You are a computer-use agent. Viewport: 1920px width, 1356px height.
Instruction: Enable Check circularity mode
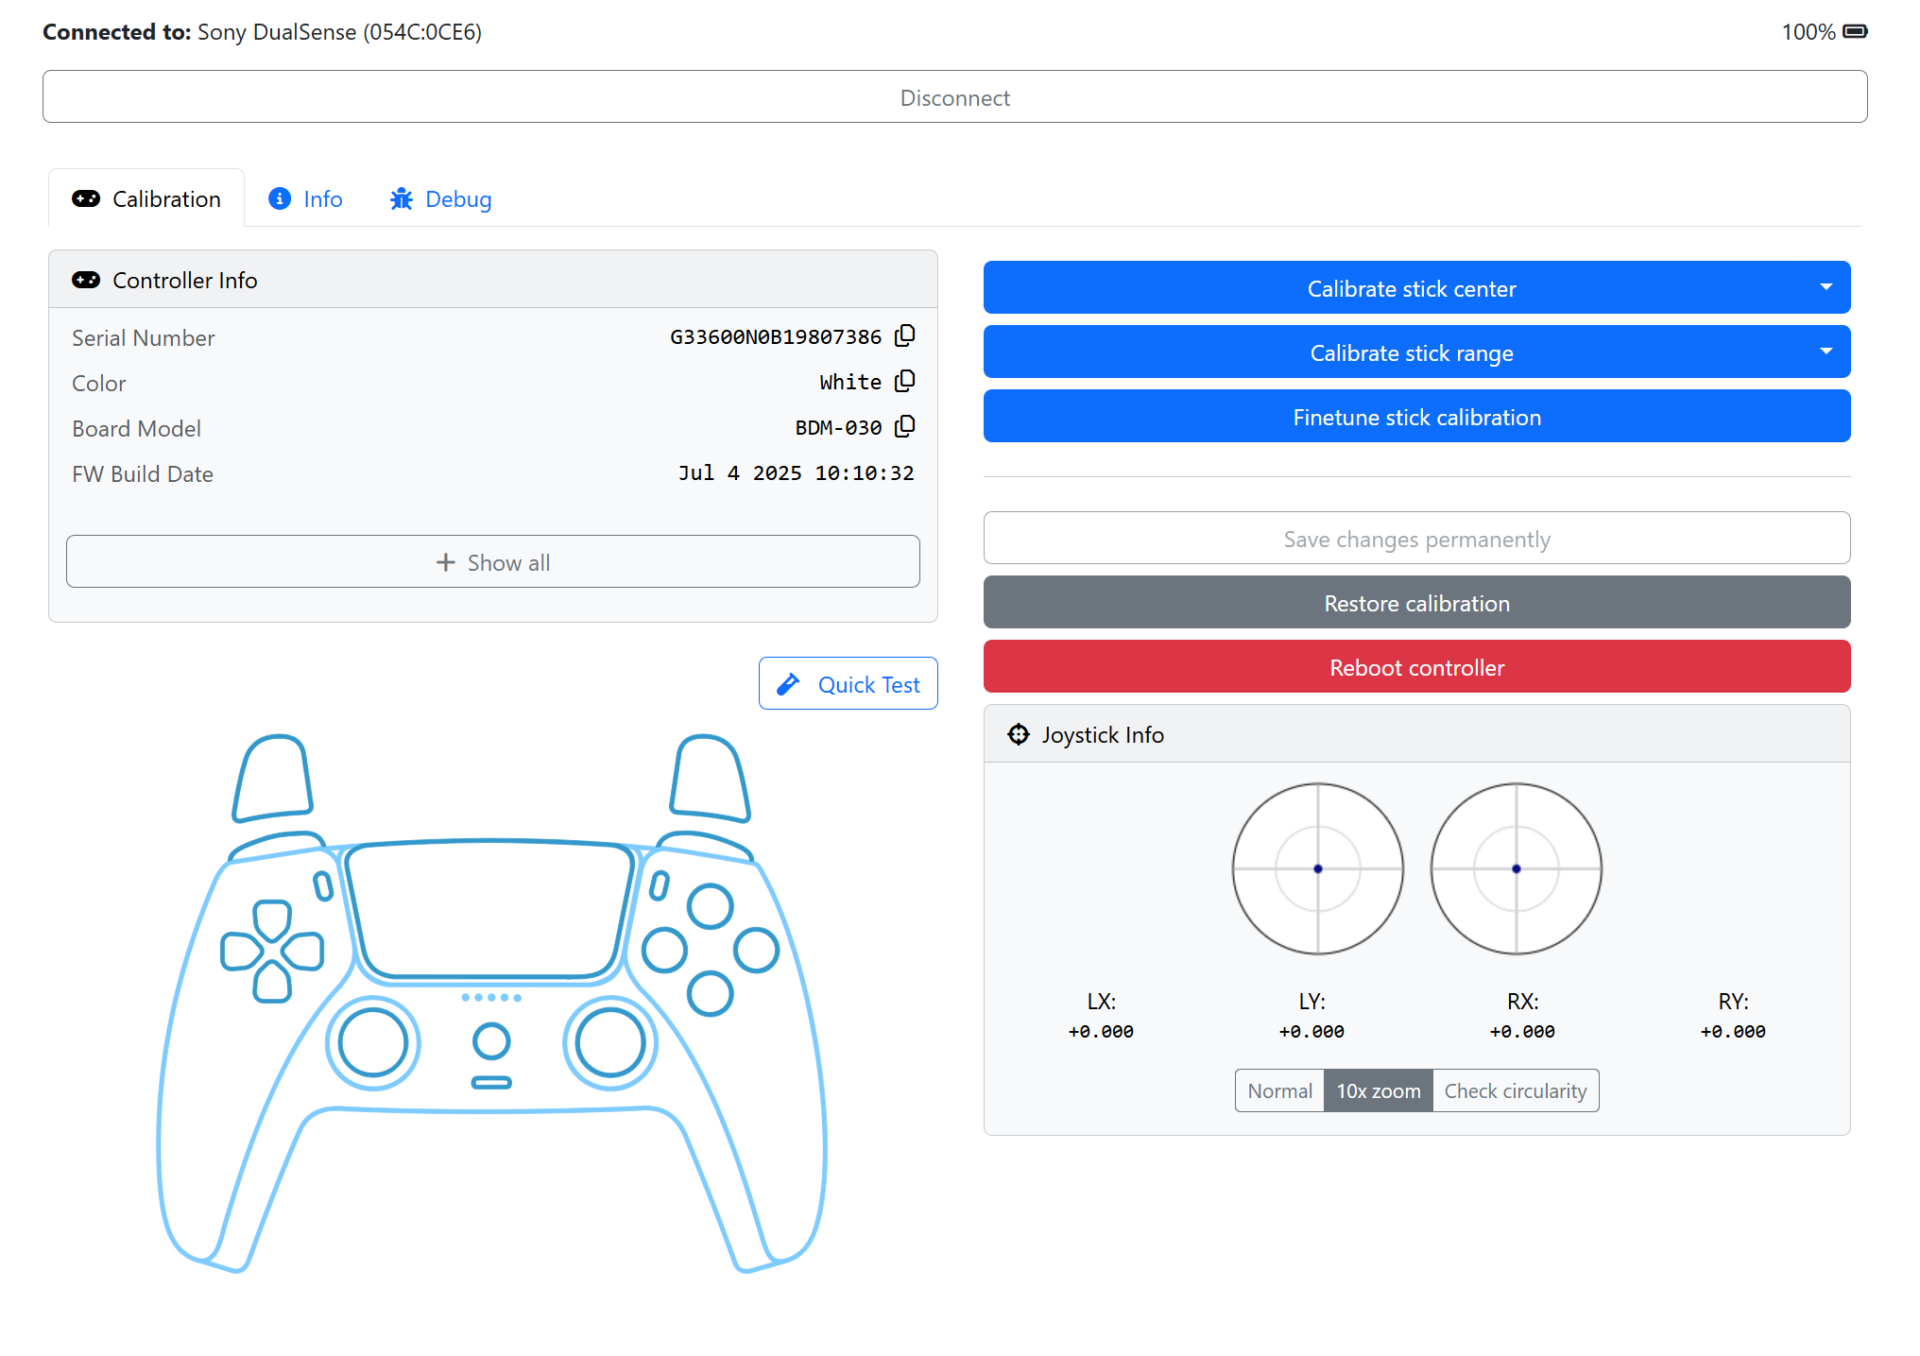click(x=1515, y=1091)
